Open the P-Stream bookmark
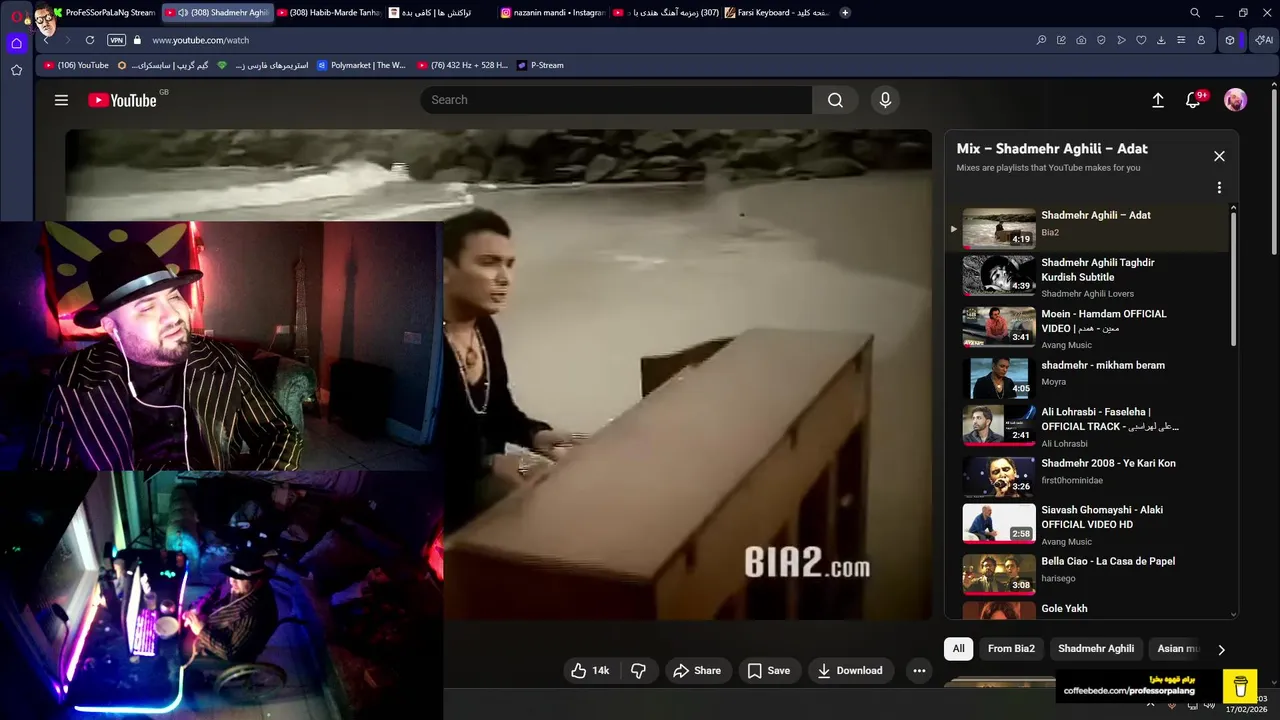This screenshot has height=720, width=1280. pyautogui.click(x=540, y=65)
